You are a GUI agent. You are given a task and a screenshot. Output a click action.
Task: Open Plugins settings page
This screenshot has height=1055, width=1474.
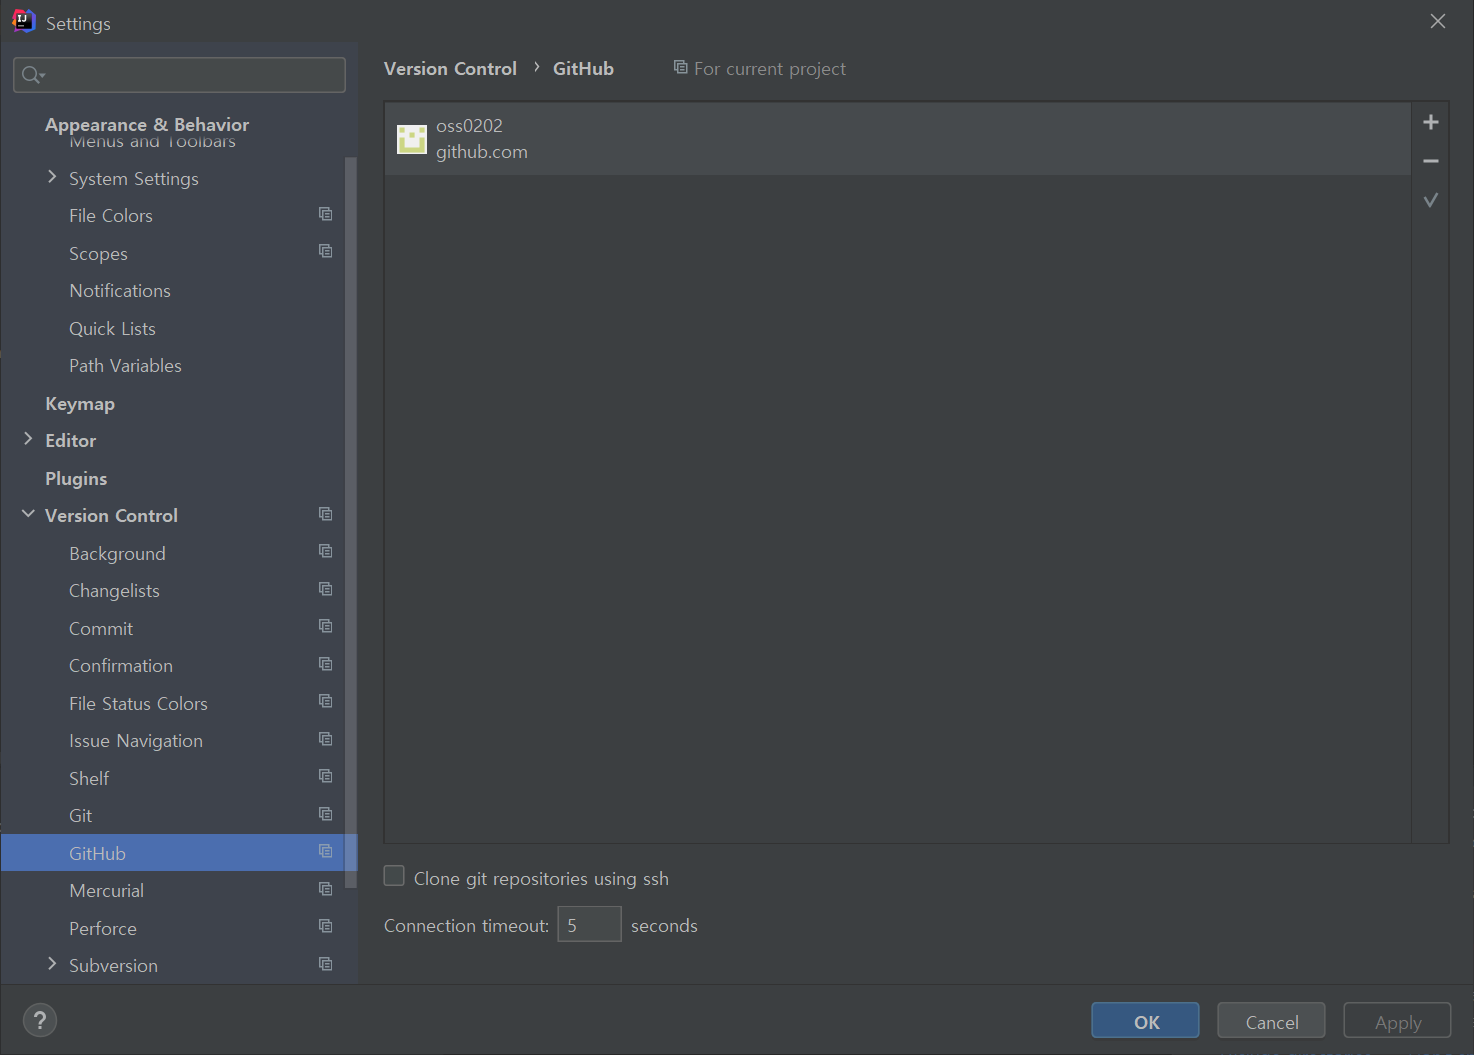click(x=76, y=479)
